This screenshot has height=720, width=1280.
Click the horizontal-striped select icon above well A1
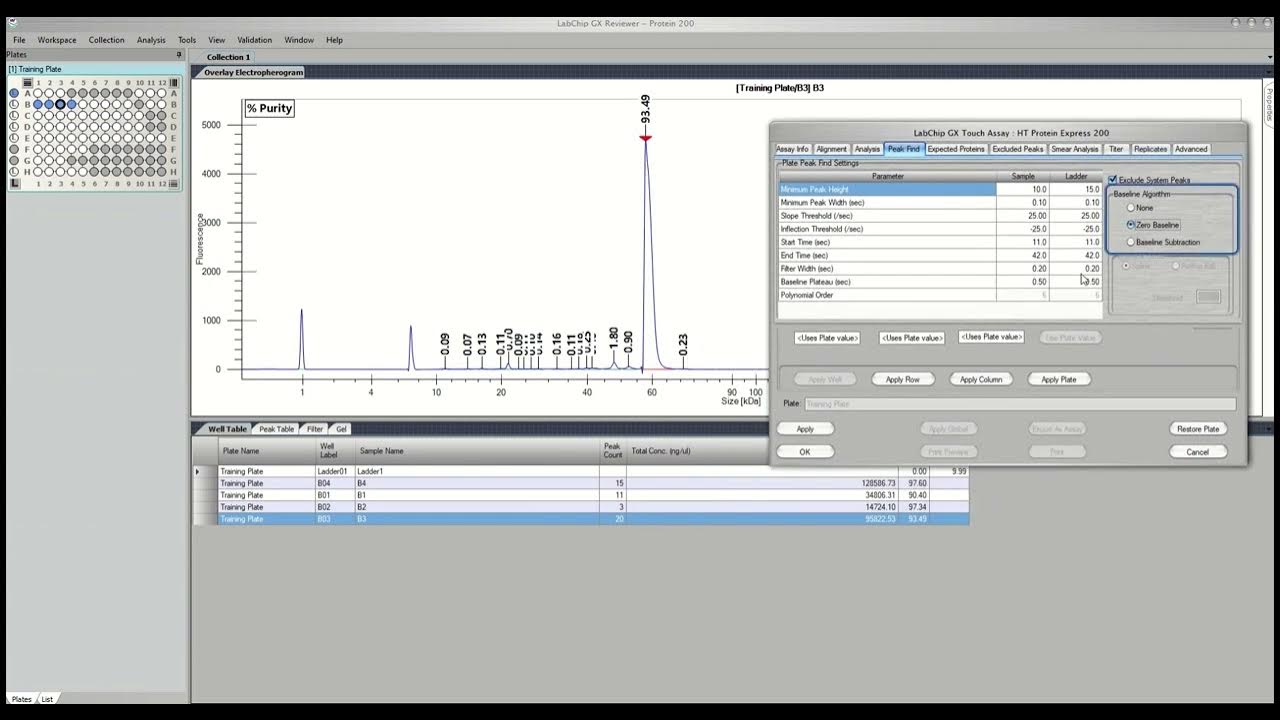point(27,83)
